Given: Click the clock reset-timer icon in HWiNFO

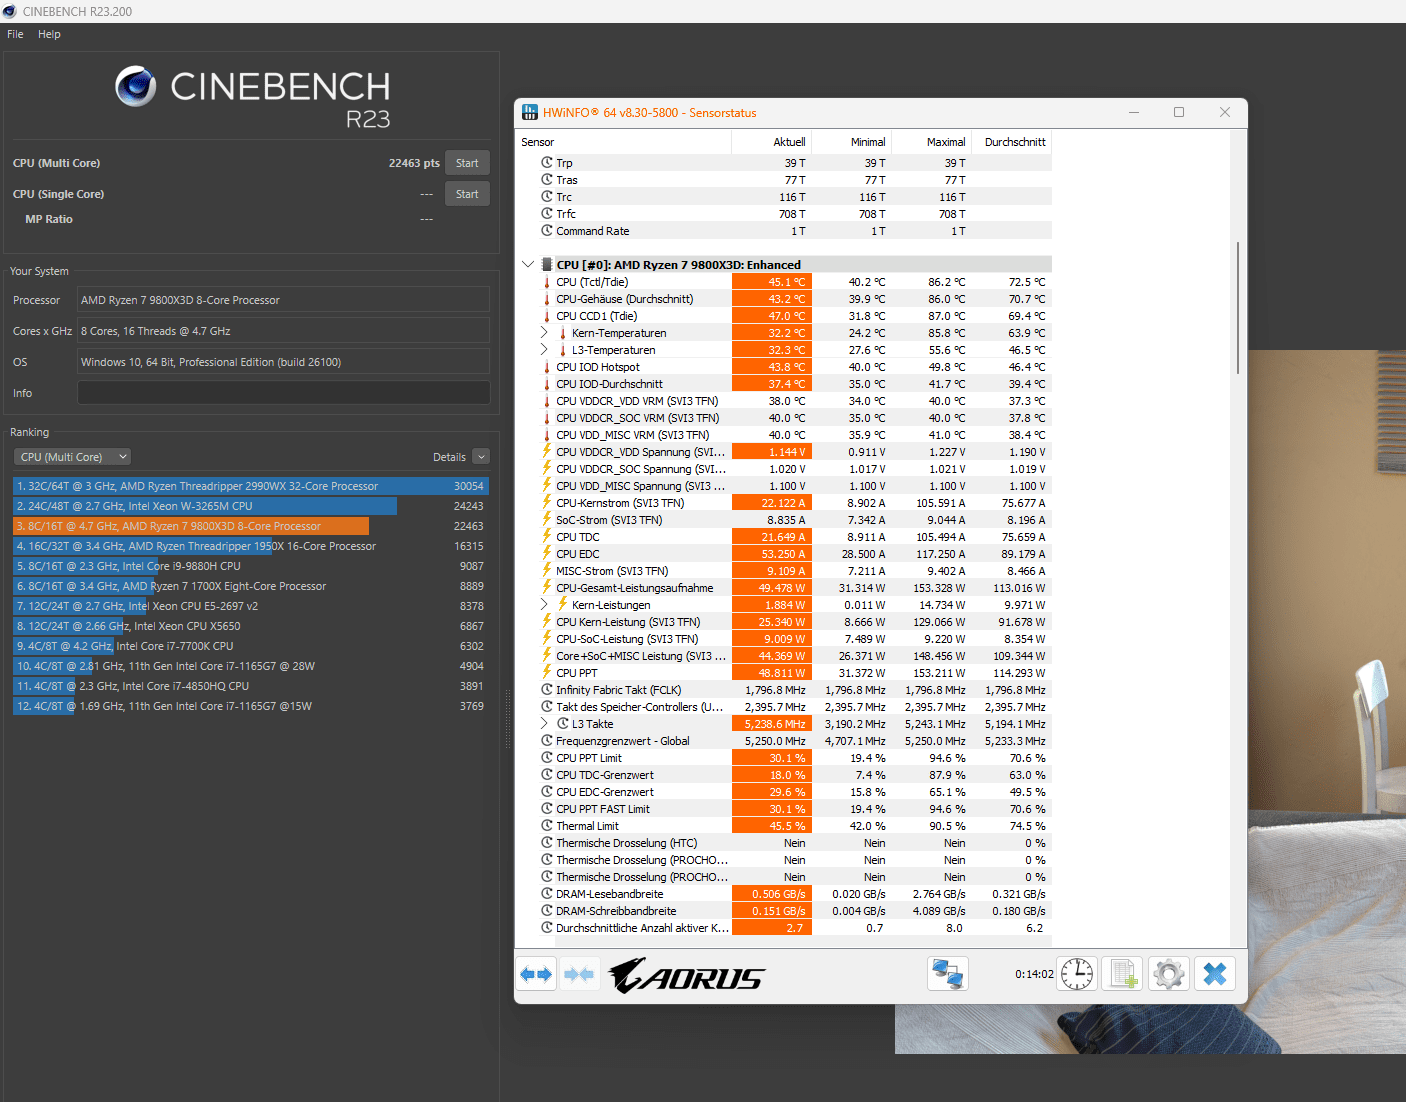Looking at the screenshot, I should pos(1077,974).
